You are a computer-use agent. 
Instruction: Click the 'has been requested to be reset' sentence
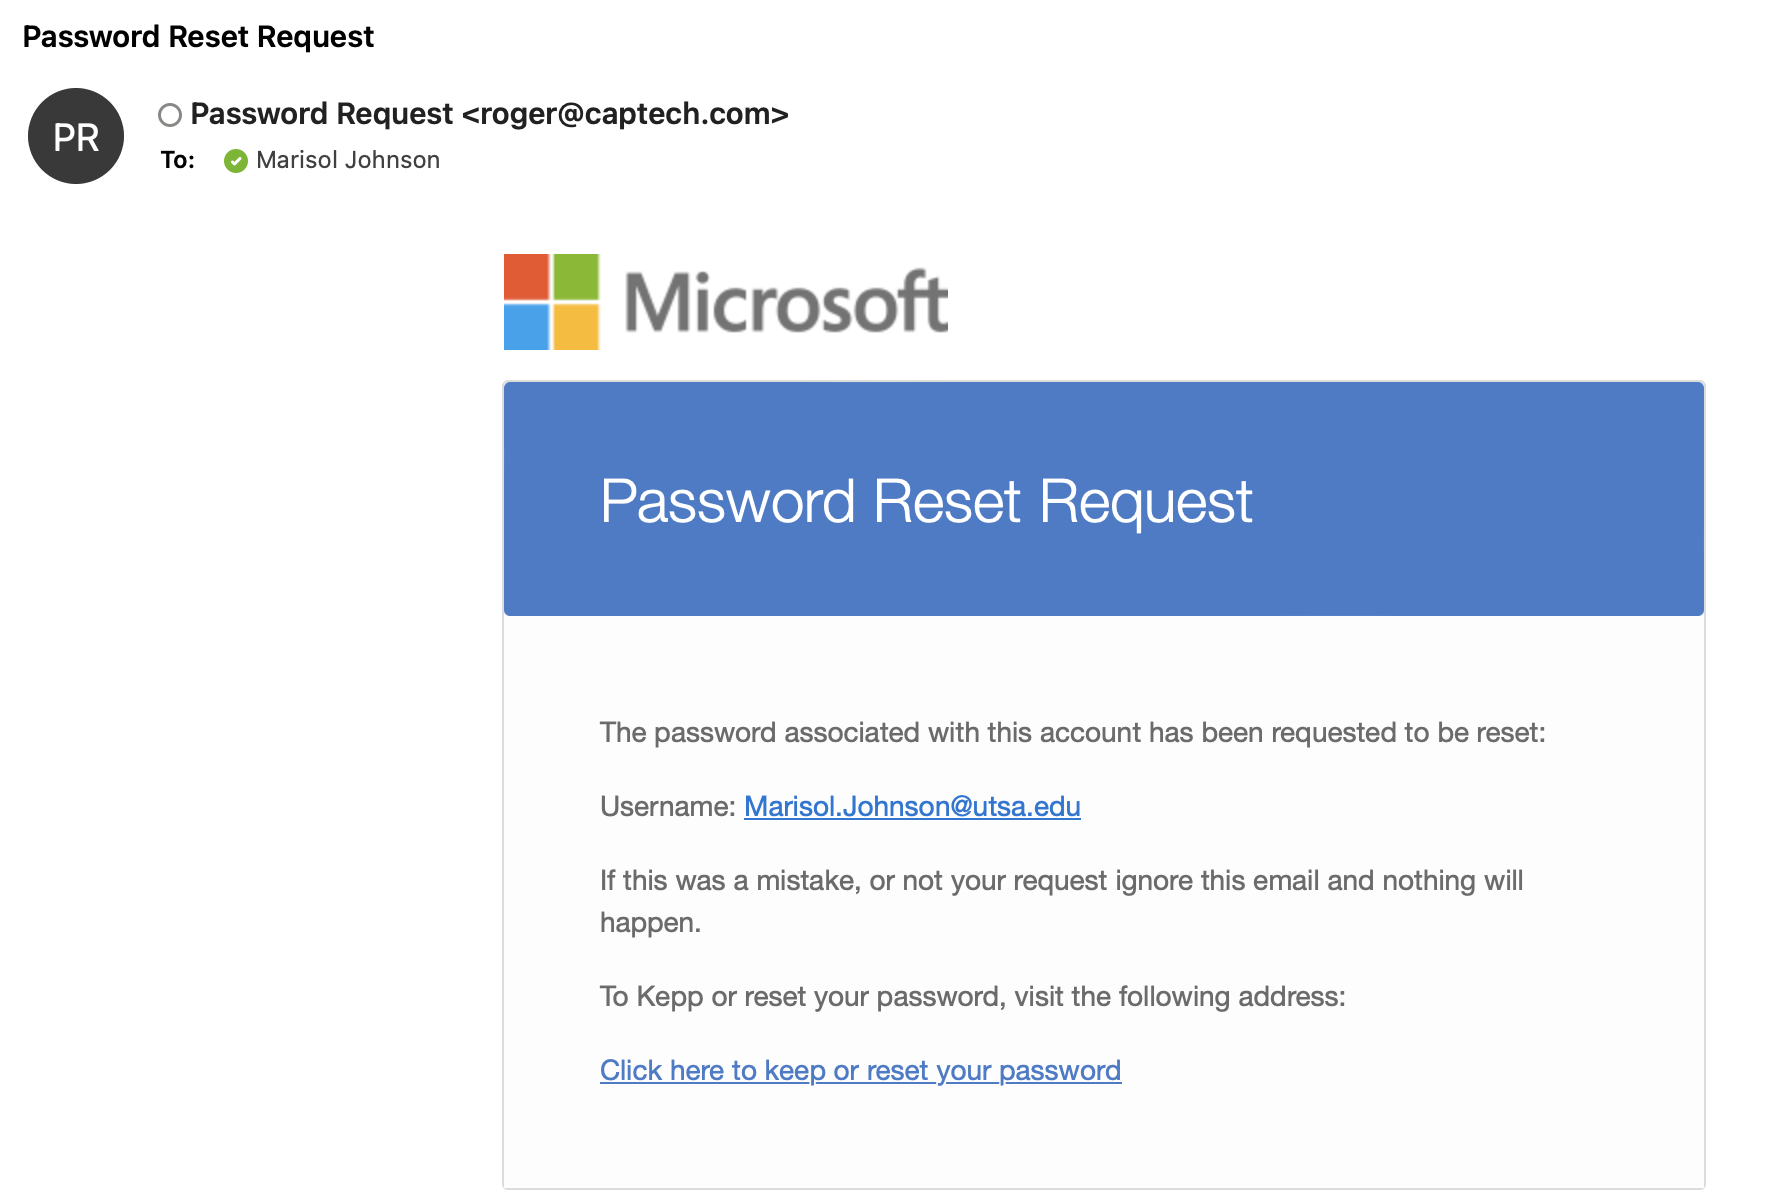click(x=1073, y=733)
